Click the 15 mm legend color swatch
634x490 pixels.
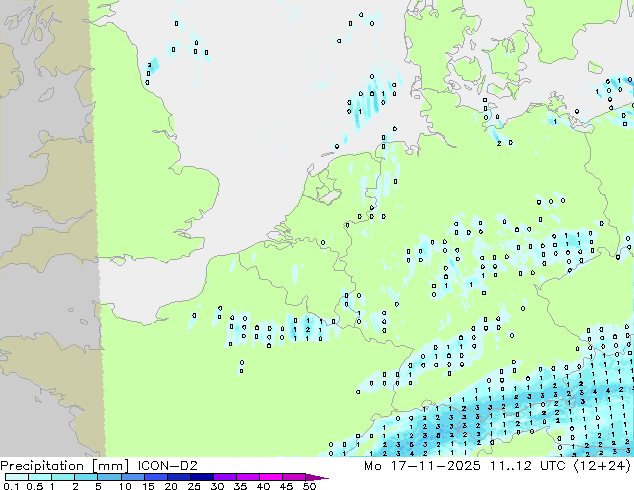click(x=156, y=477)
